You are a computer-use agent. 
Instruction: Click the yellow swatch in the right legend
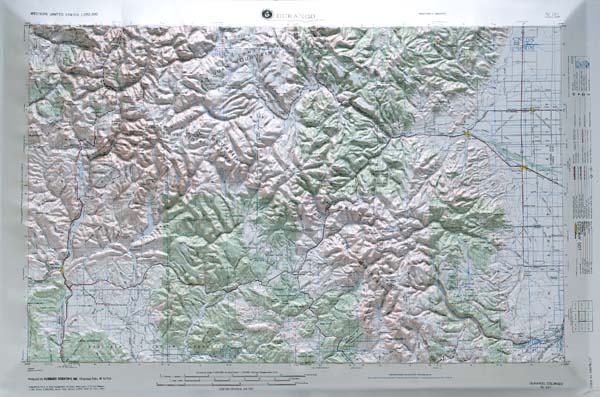click(x=576, y=229)
